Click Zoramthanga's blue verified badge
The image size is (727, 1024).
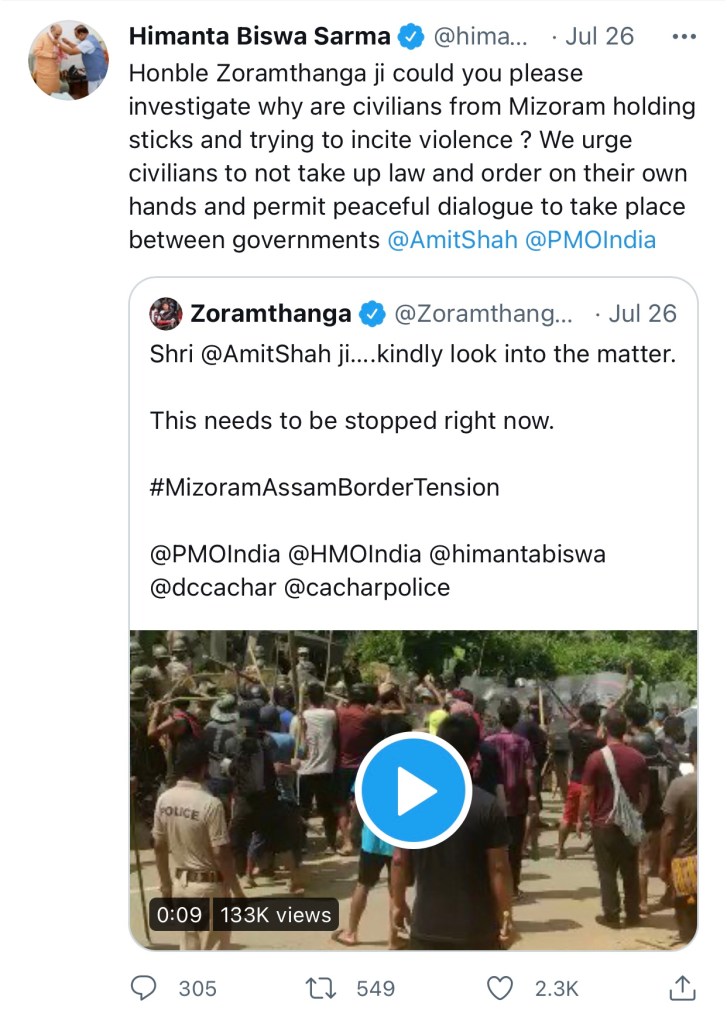pyautogui.click(x=371, y=313)
